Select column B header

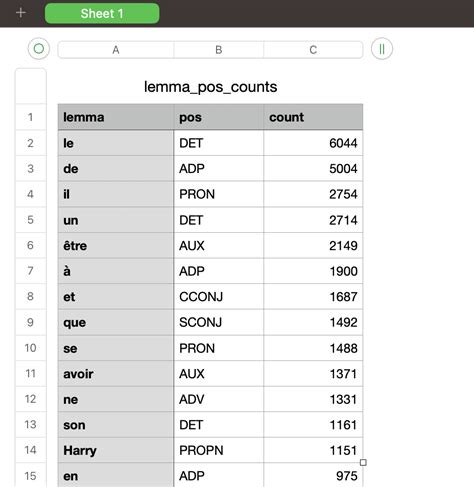[x=219, y=50]
